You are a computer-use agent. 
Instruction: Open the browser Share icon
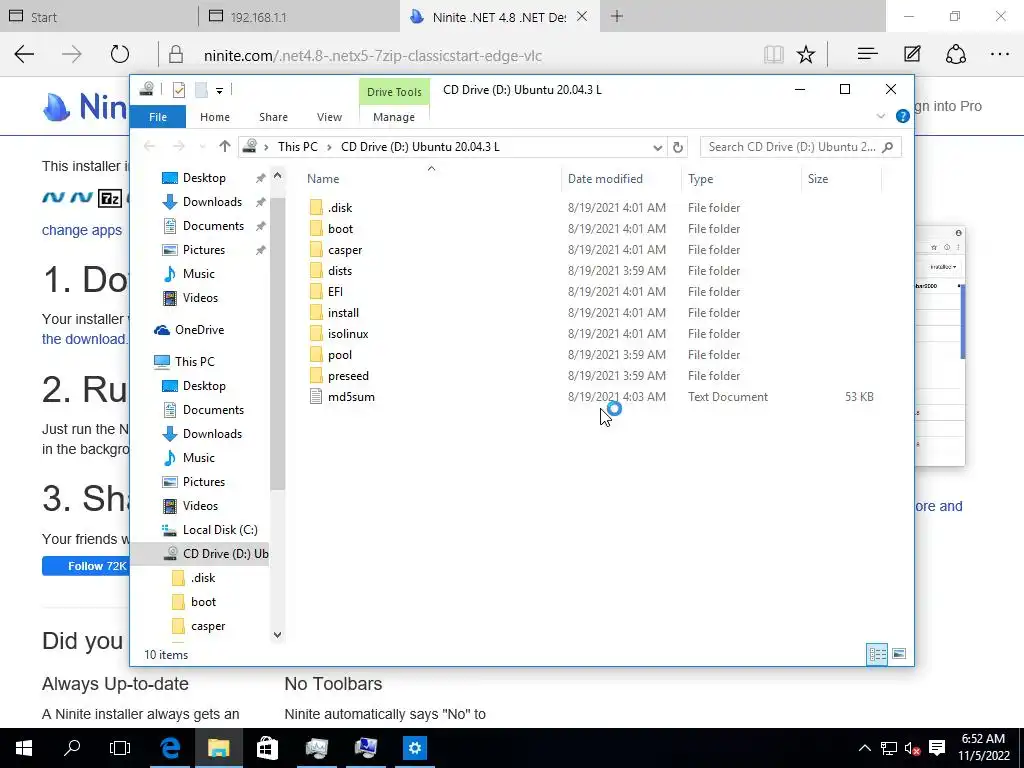pyautogui.click(x=955, y=54)
